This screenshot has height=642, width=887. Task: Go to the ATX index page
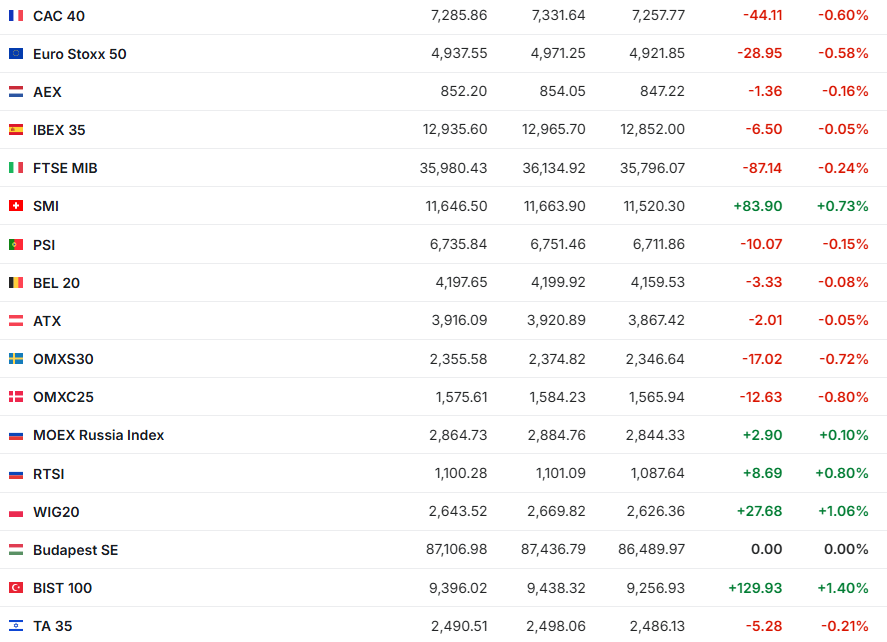(x=47, y=321)
